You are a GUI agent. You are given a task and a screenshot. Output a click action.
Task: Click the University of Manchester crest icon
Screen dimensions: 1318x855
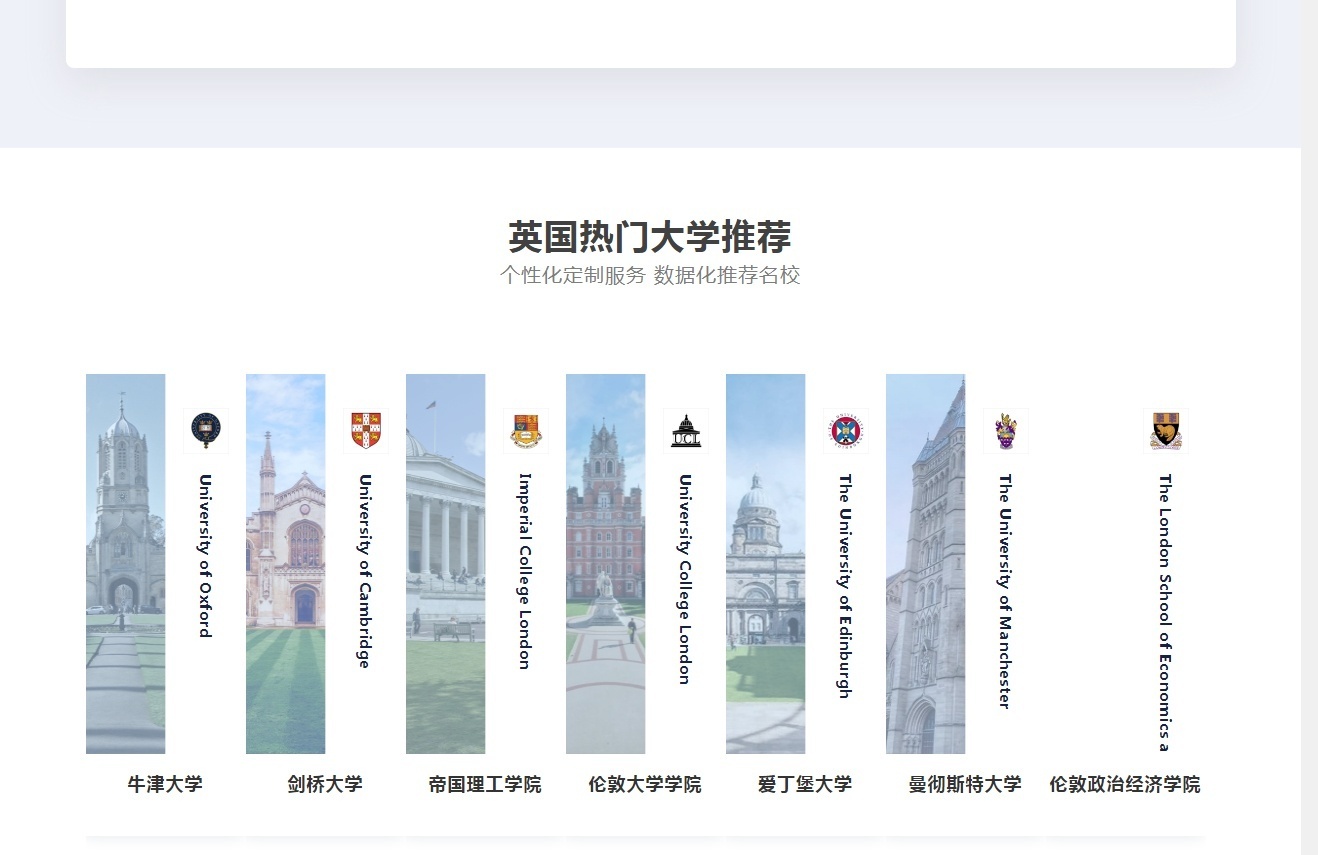click(1006, 431)
